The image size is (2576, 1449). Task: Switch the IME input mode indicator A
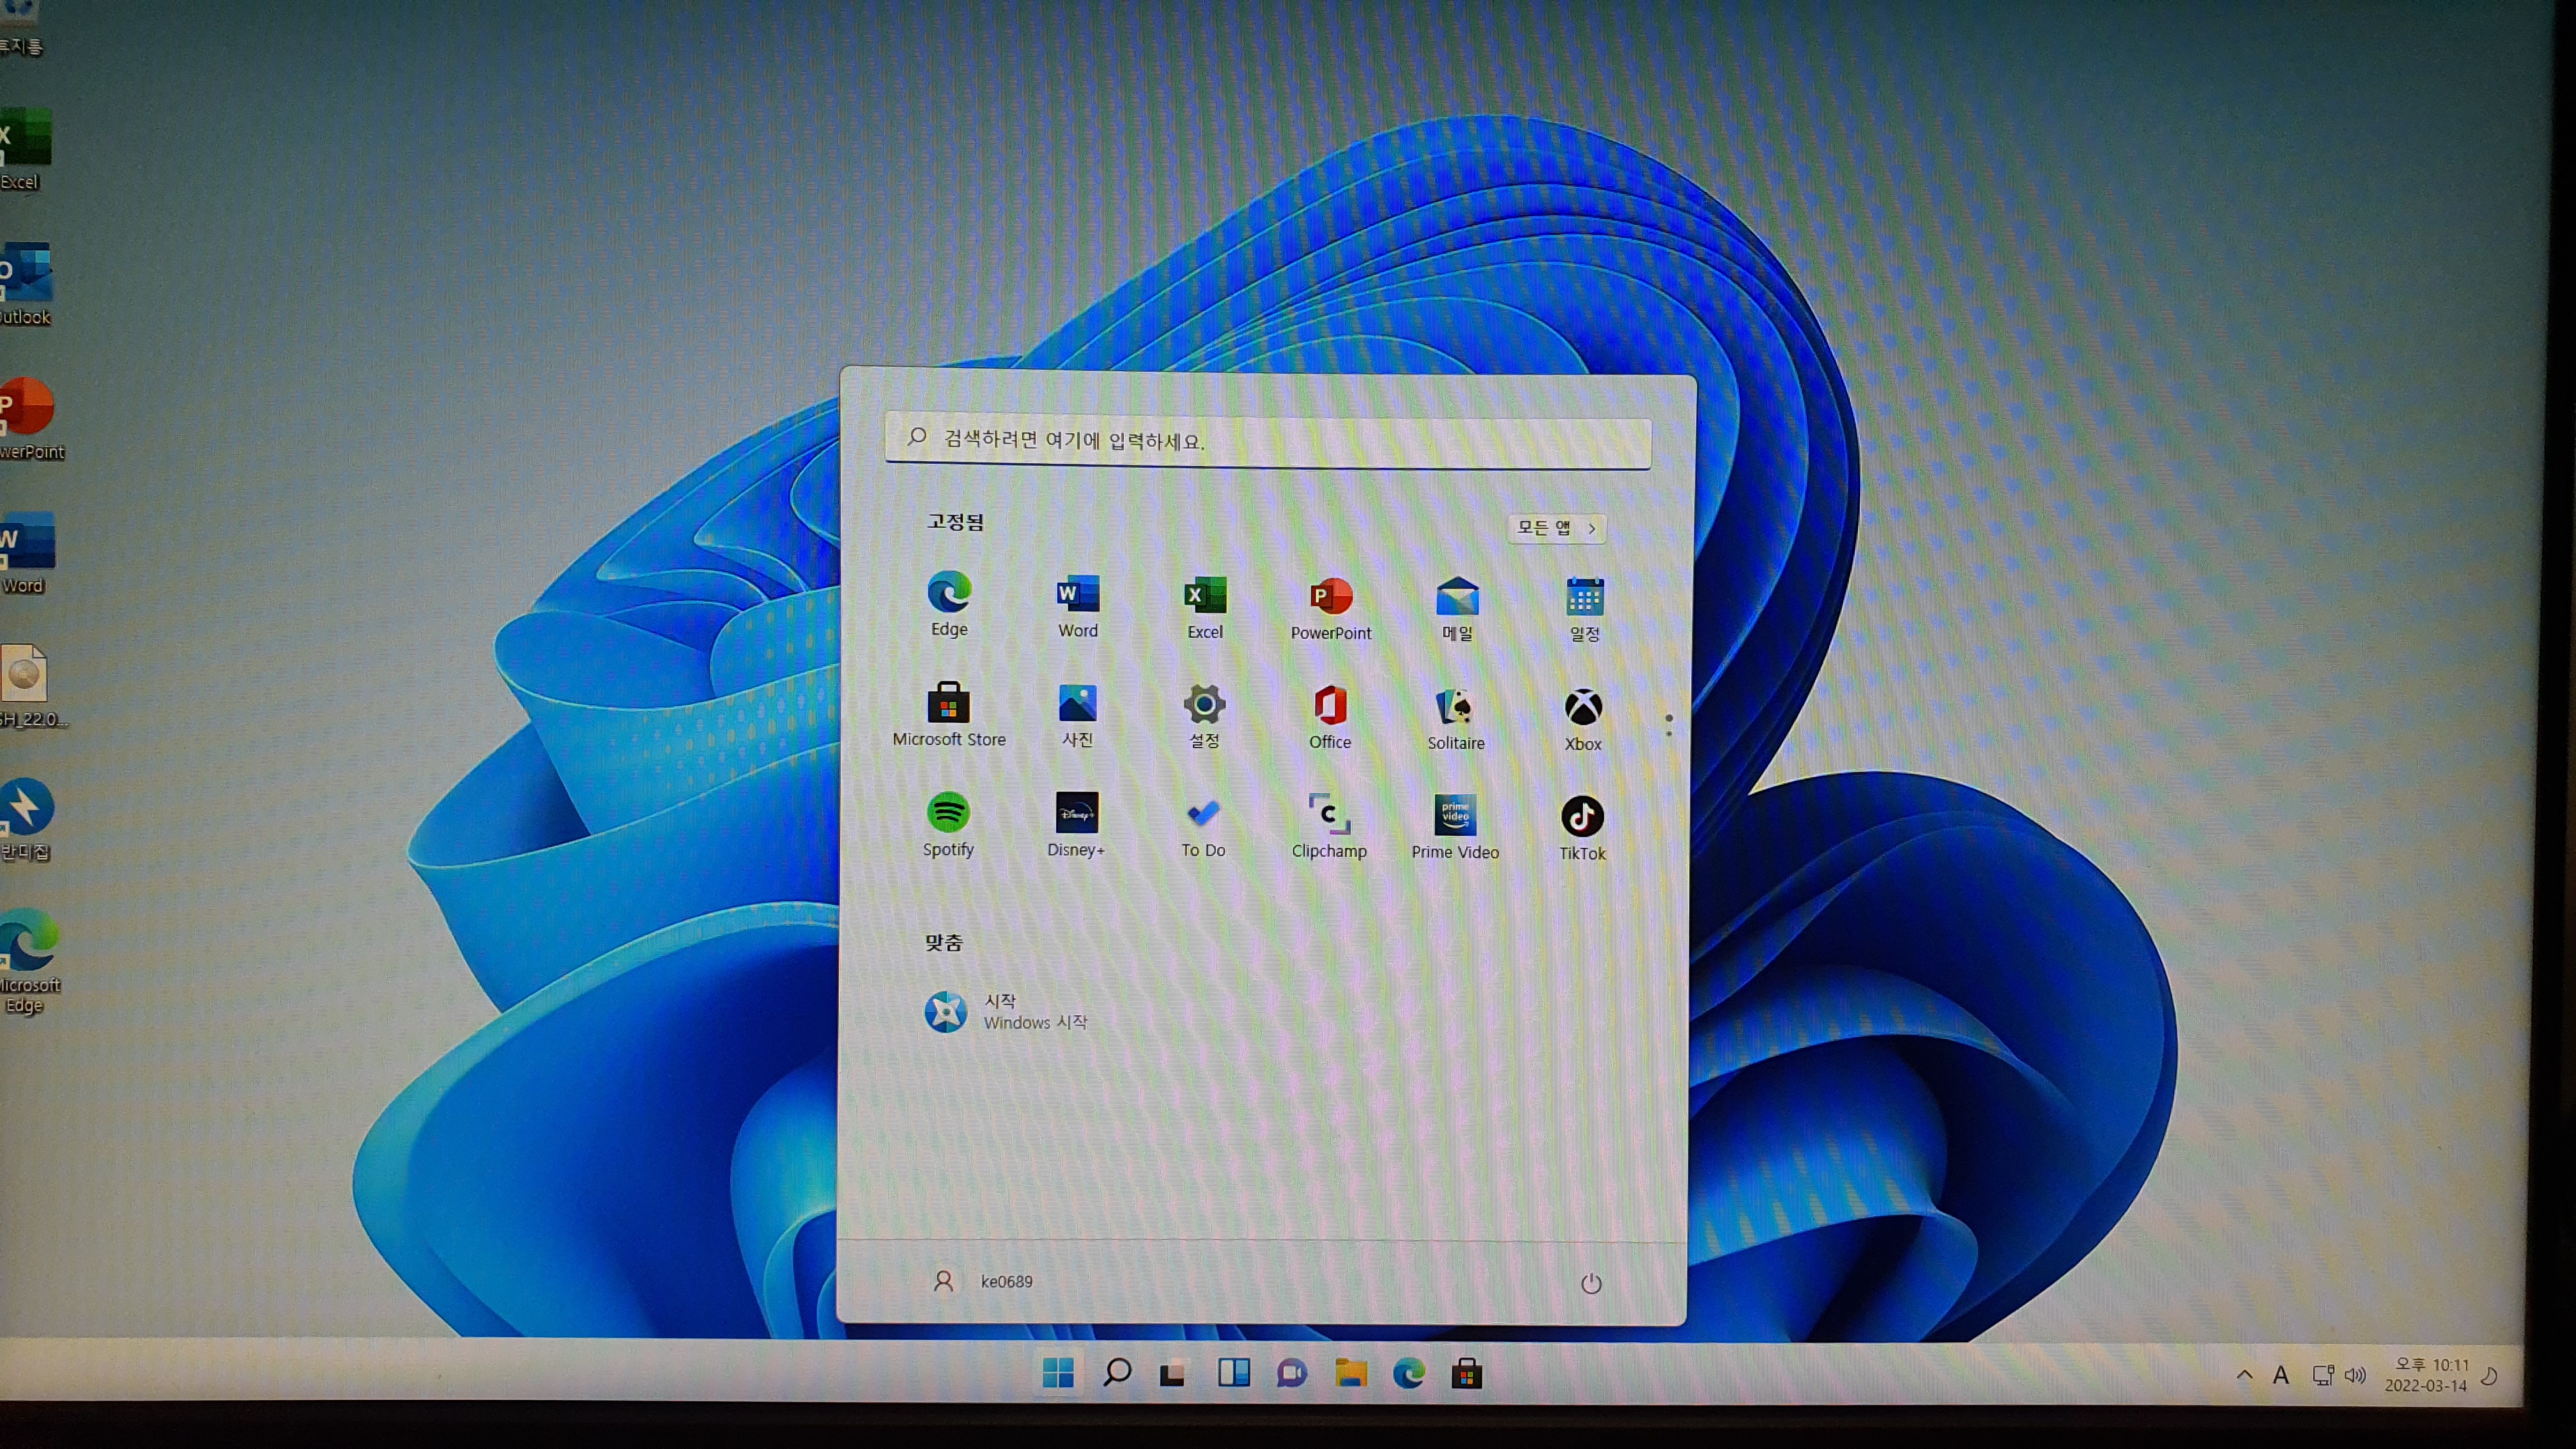[2281, 1376]
